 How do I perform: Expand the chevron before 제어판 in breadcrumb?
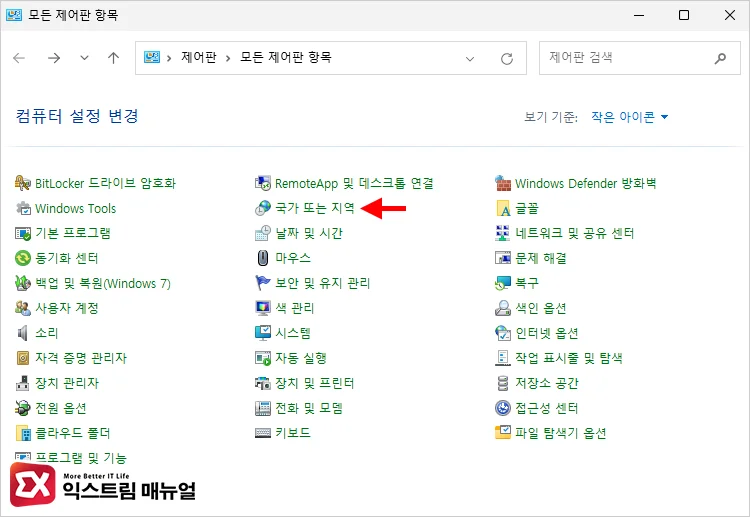(x=169, y=58)
